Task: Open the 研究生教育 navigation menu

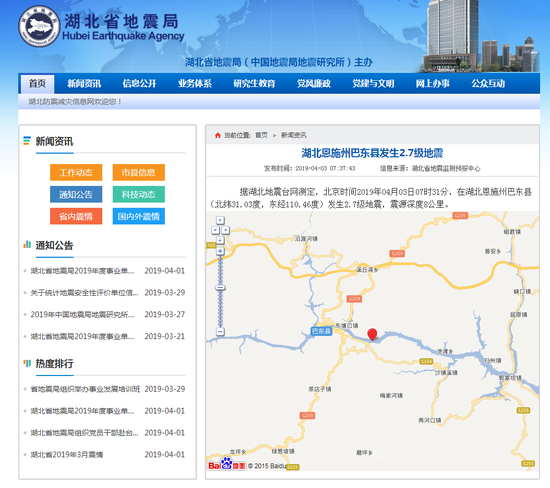Action: click(x=254, y=83)
